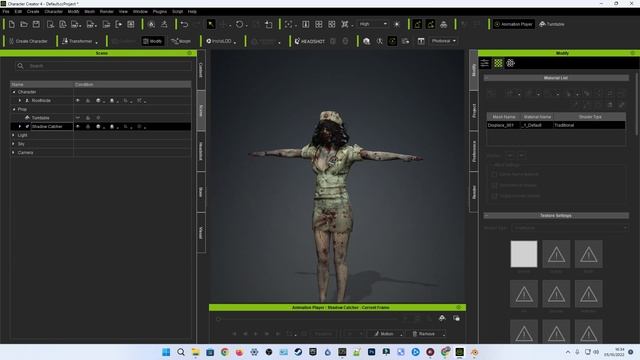Click the Remove button in Animation Player
640x360 pixels.
click(424, 334)
